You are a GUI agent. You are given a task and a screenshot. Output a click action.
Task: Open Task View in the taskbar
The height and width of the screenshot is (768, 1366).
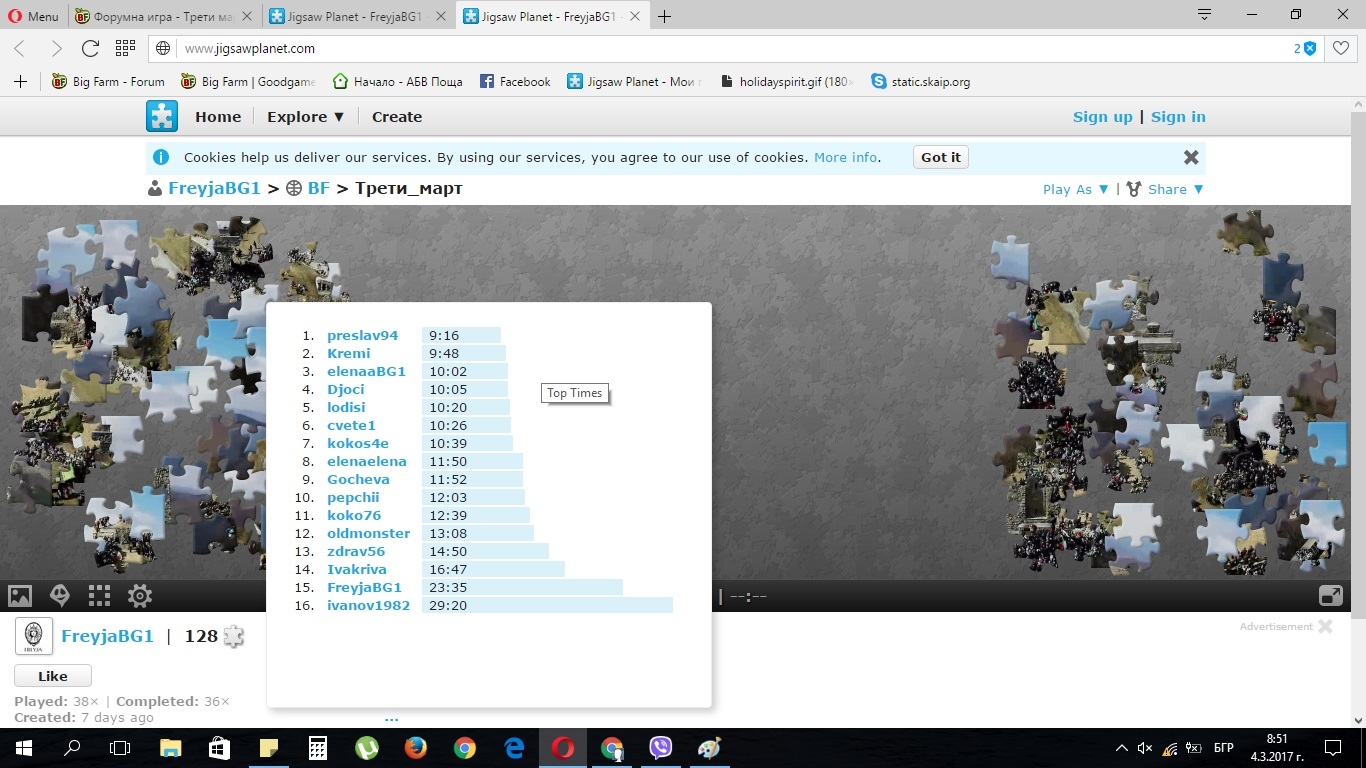point(120,748)
